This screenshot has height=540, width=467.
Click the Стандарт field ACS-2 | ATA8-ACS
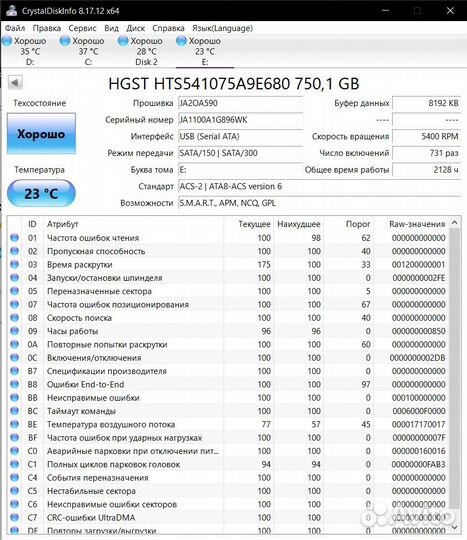click(x=319, y=186)
